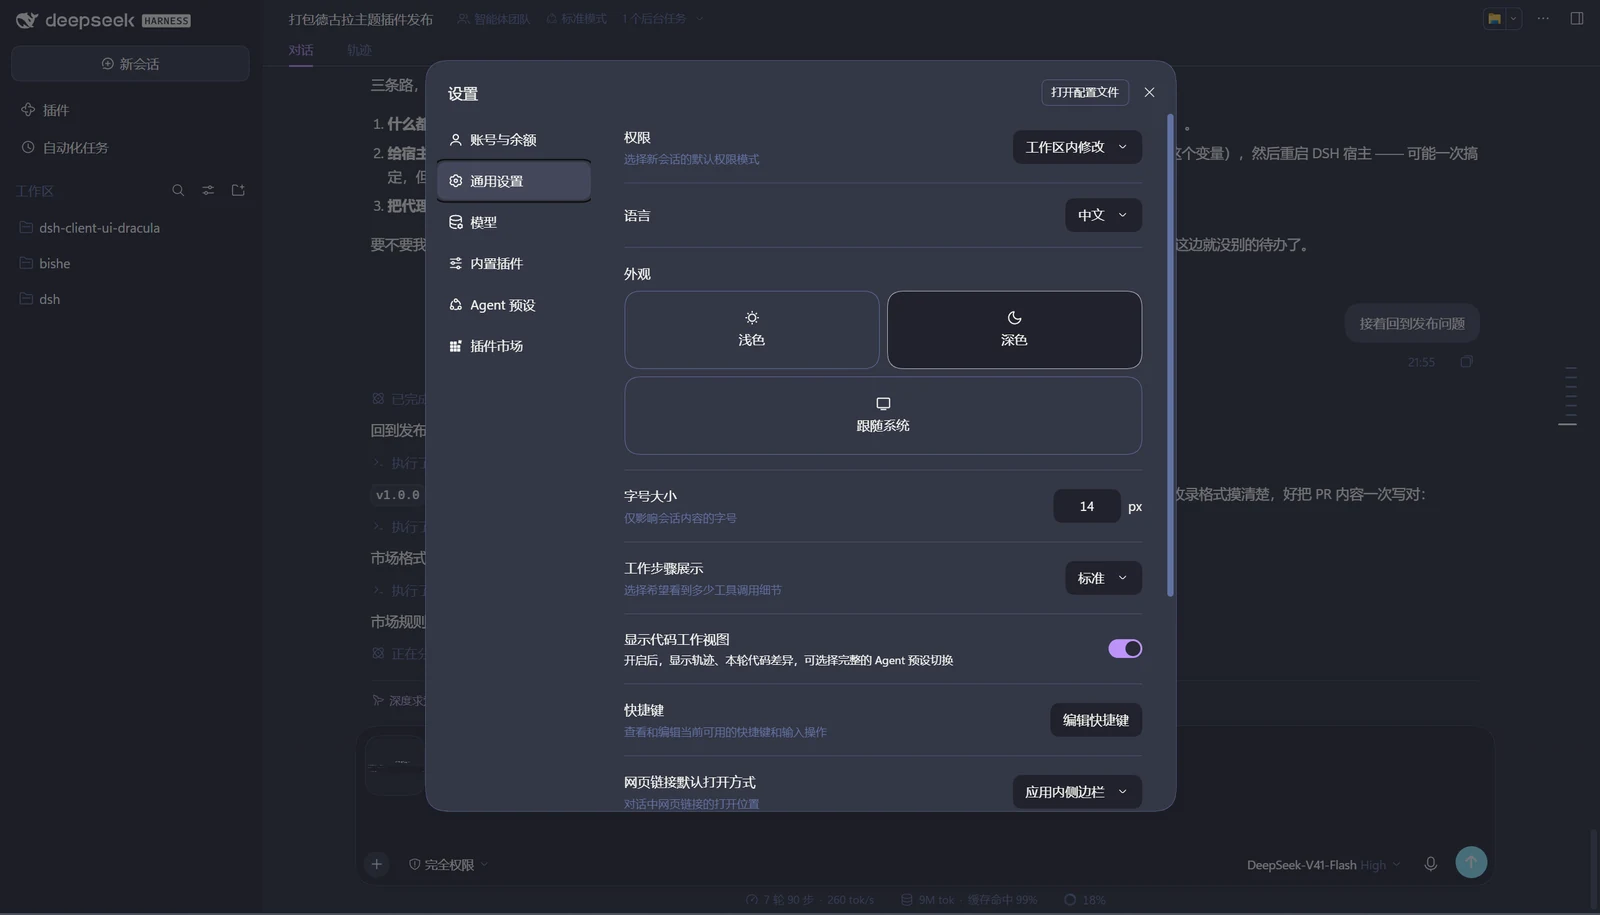
Task: Click the add workspace folder icon
Action: tap(238, 190)
